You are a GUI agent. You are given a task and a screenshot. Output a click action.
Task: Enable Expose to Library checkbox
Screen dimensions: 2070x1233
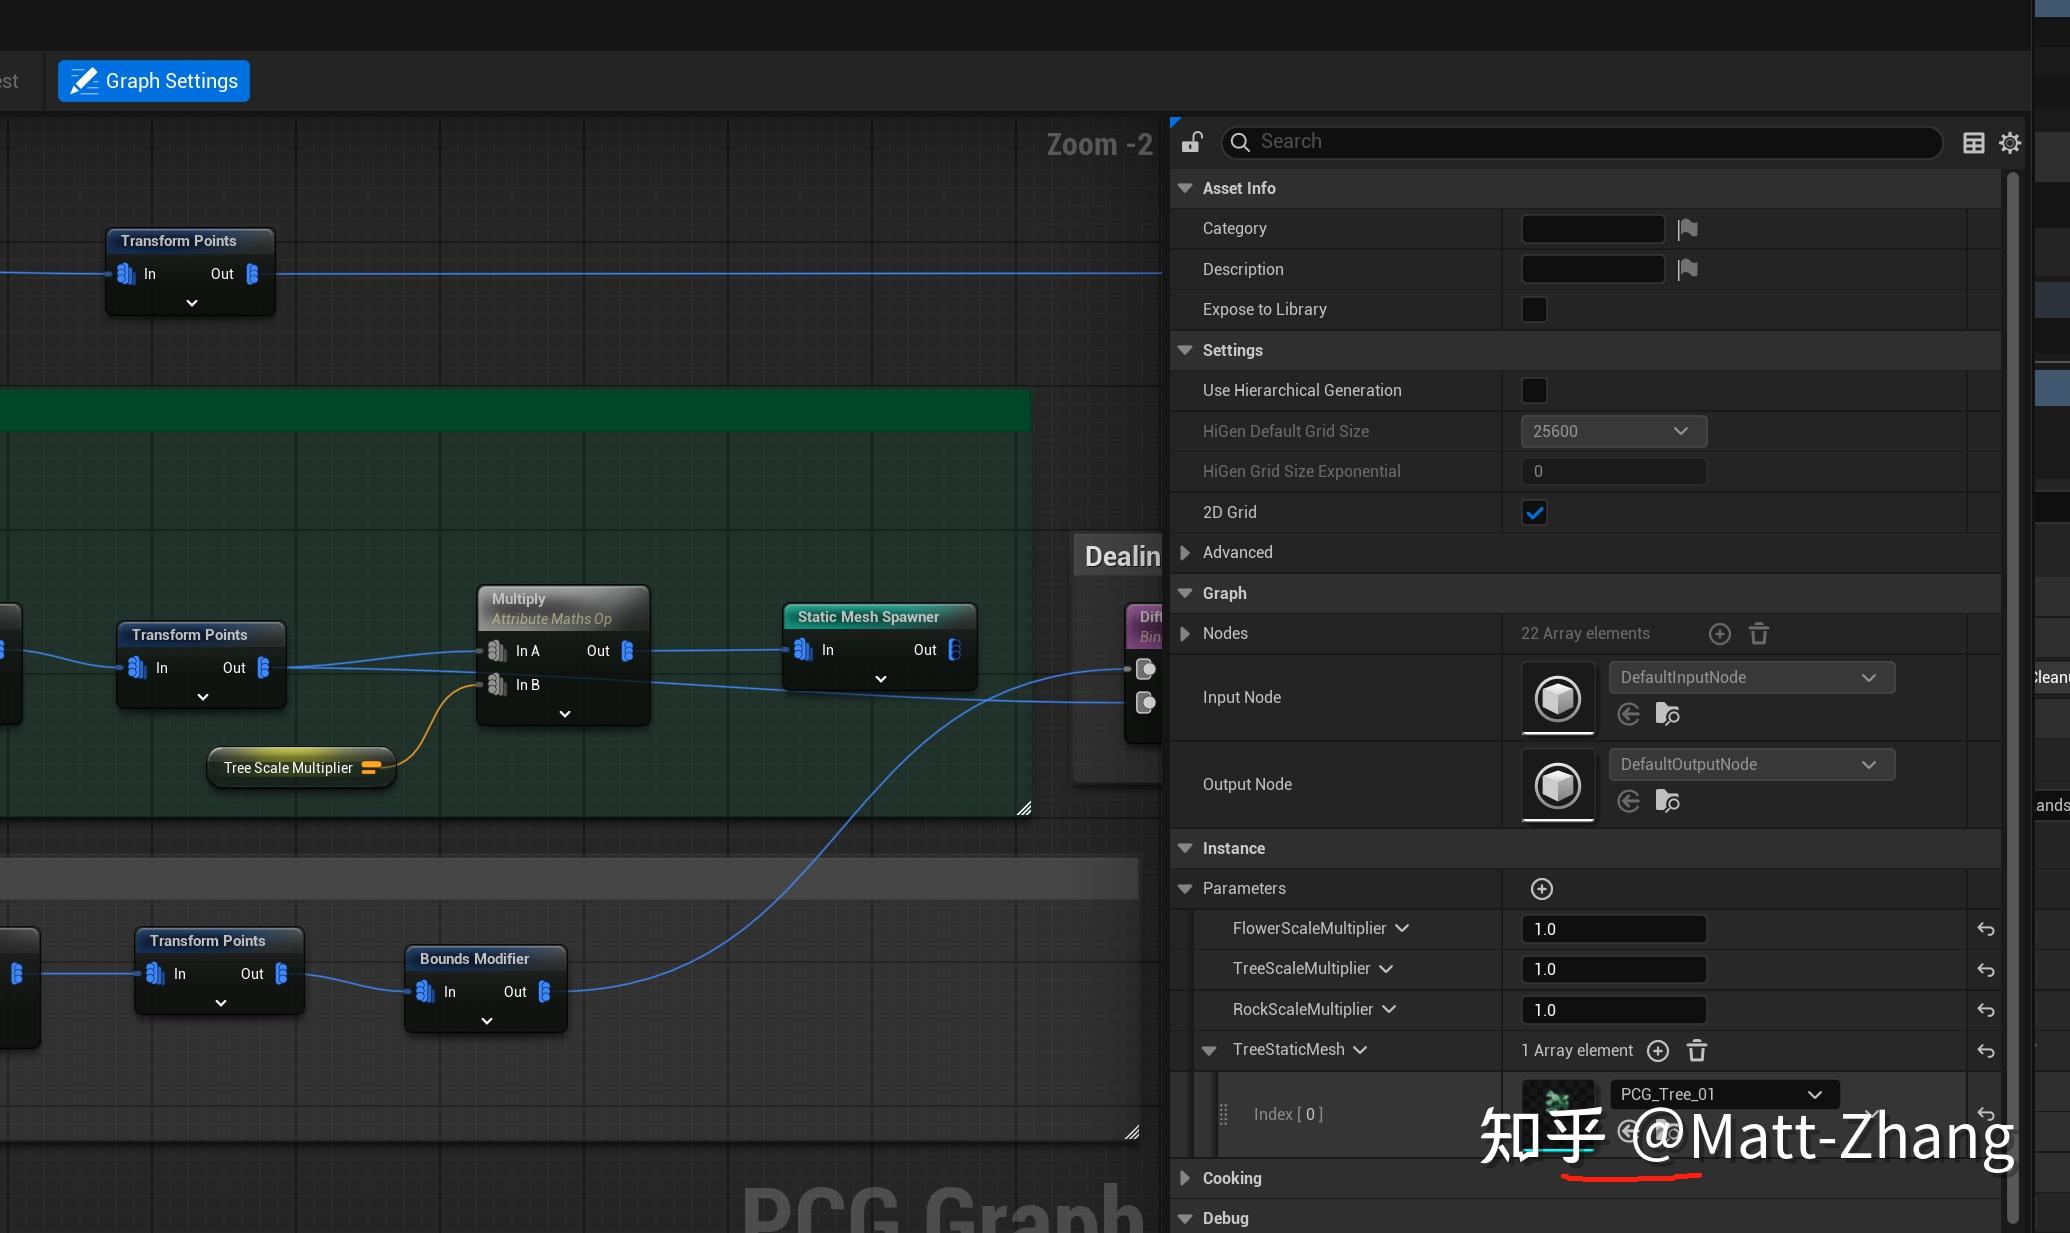[x=1533, y=310]
